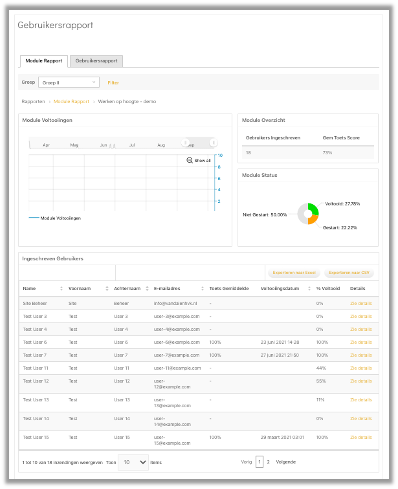The image size is (398, 489).
Task: Click '27 juni 2021 21:50' date cell
Action: (280, 355)
